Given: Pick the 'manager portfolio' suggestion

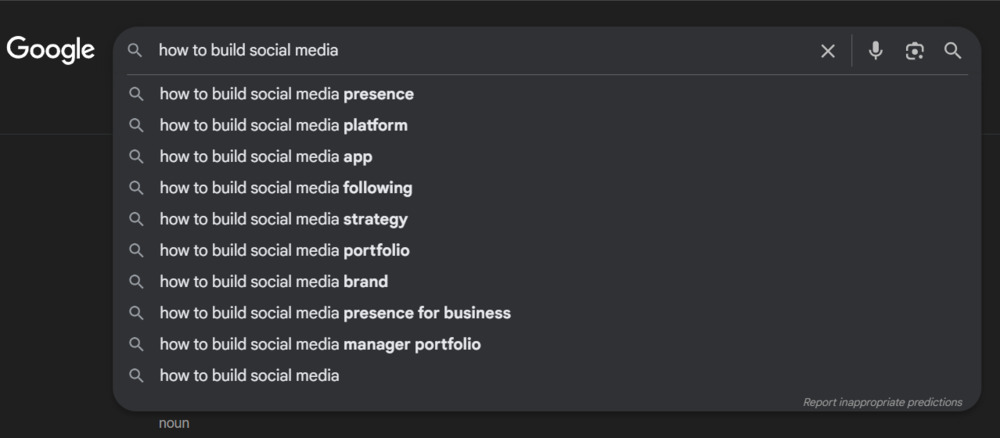Looking at the screenshot, I should point(320,344).
